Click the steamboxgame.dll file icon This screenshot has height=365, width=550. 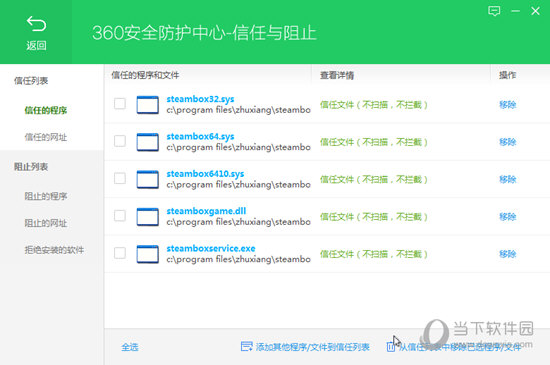coord(147,217)
